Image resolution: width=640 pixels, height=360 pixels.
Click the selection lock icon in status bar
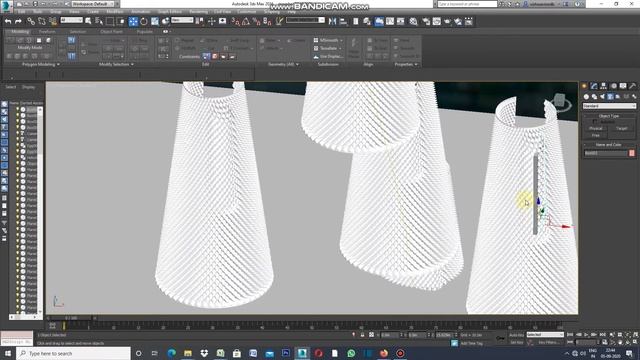pyautogui.click(x=362, y=335)
